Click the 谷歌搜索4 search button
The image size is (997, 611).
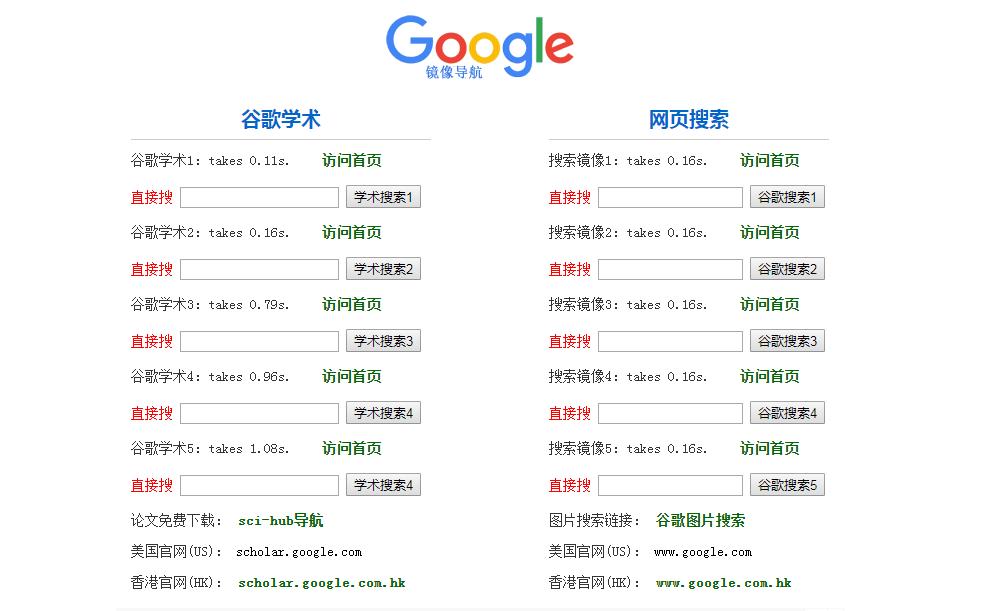pos(787,412)
